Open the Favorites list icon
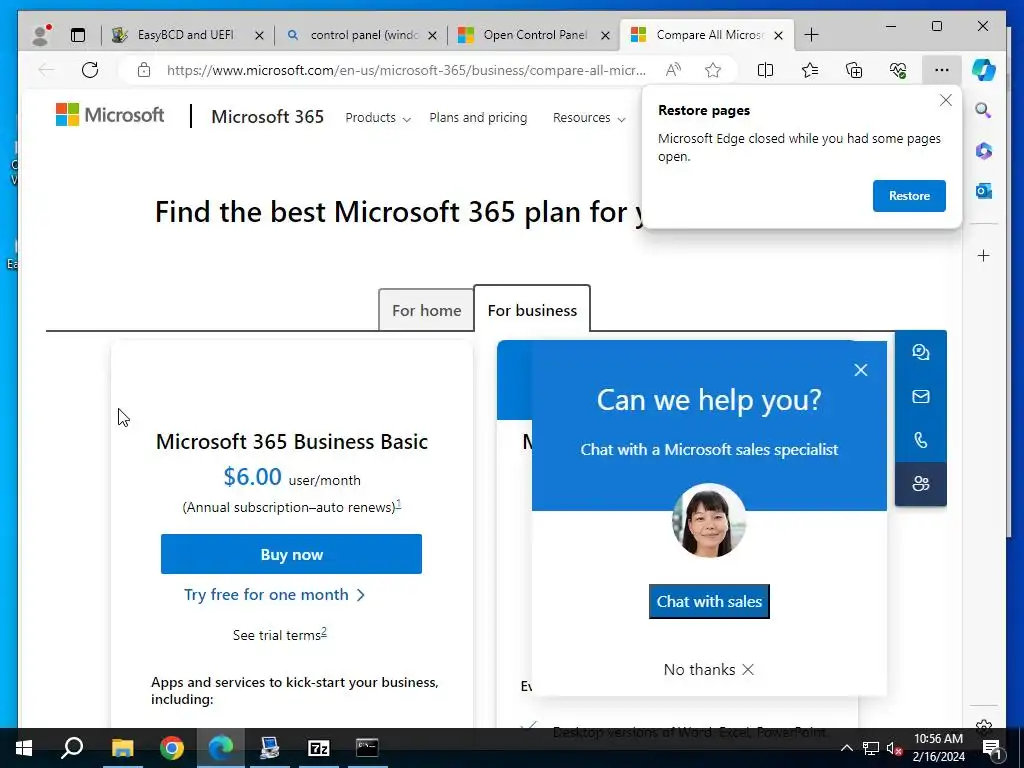The width and height of the screenshot is (1024, 768). coord(810,70)
